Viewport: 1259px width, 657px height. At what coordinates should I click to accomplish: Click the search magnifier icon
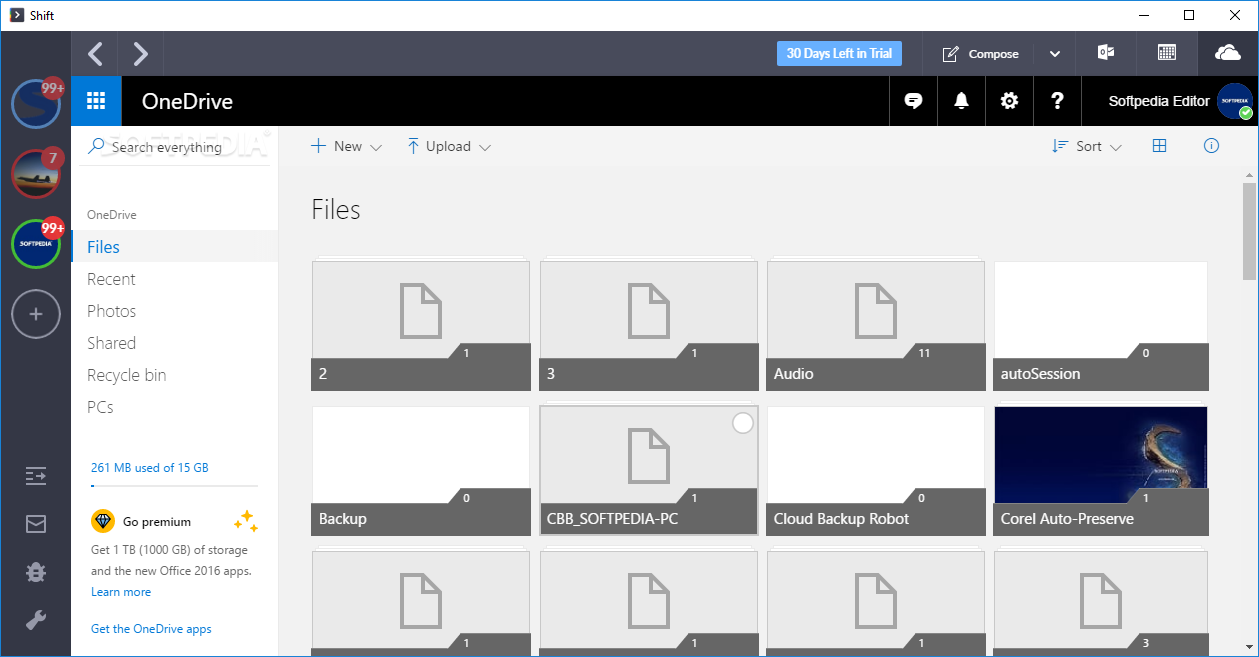[x=97, y=146]
